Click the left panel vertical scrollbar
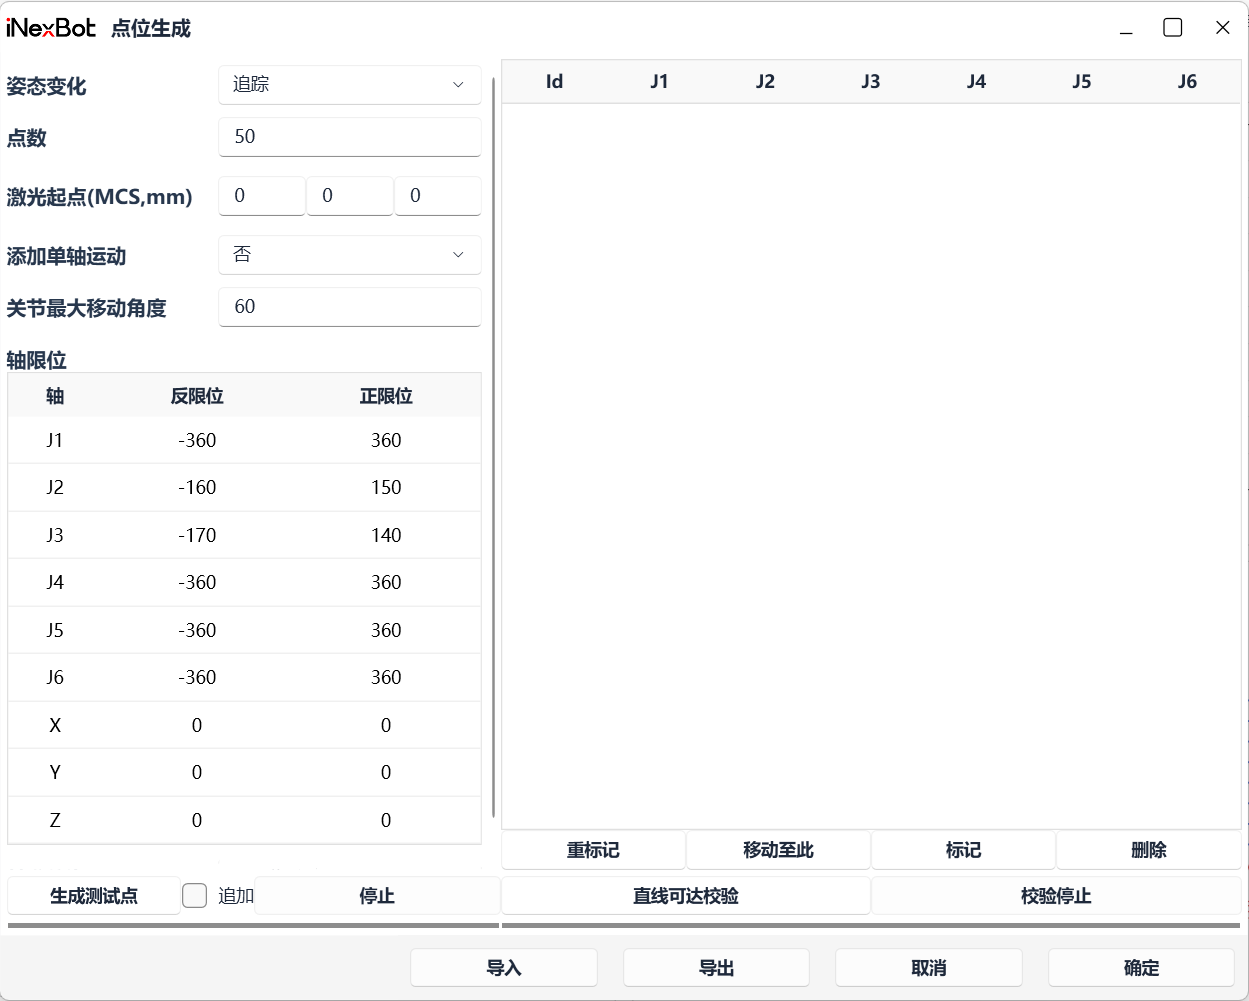The width and height of the screenshot is (1249, 1001). point(494,447)
